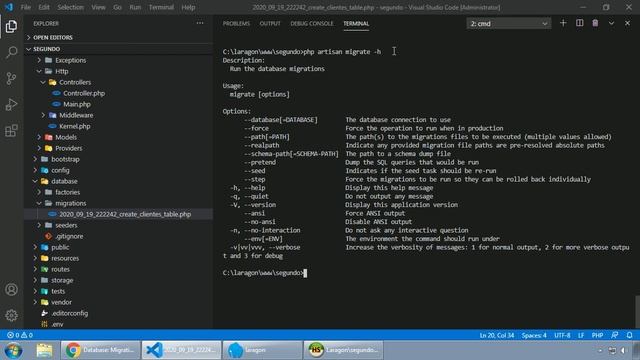Image resolution: width=640 pixels, height=360 pixels.
Task: Switch to the Output tab
Action: coord(270,24)
